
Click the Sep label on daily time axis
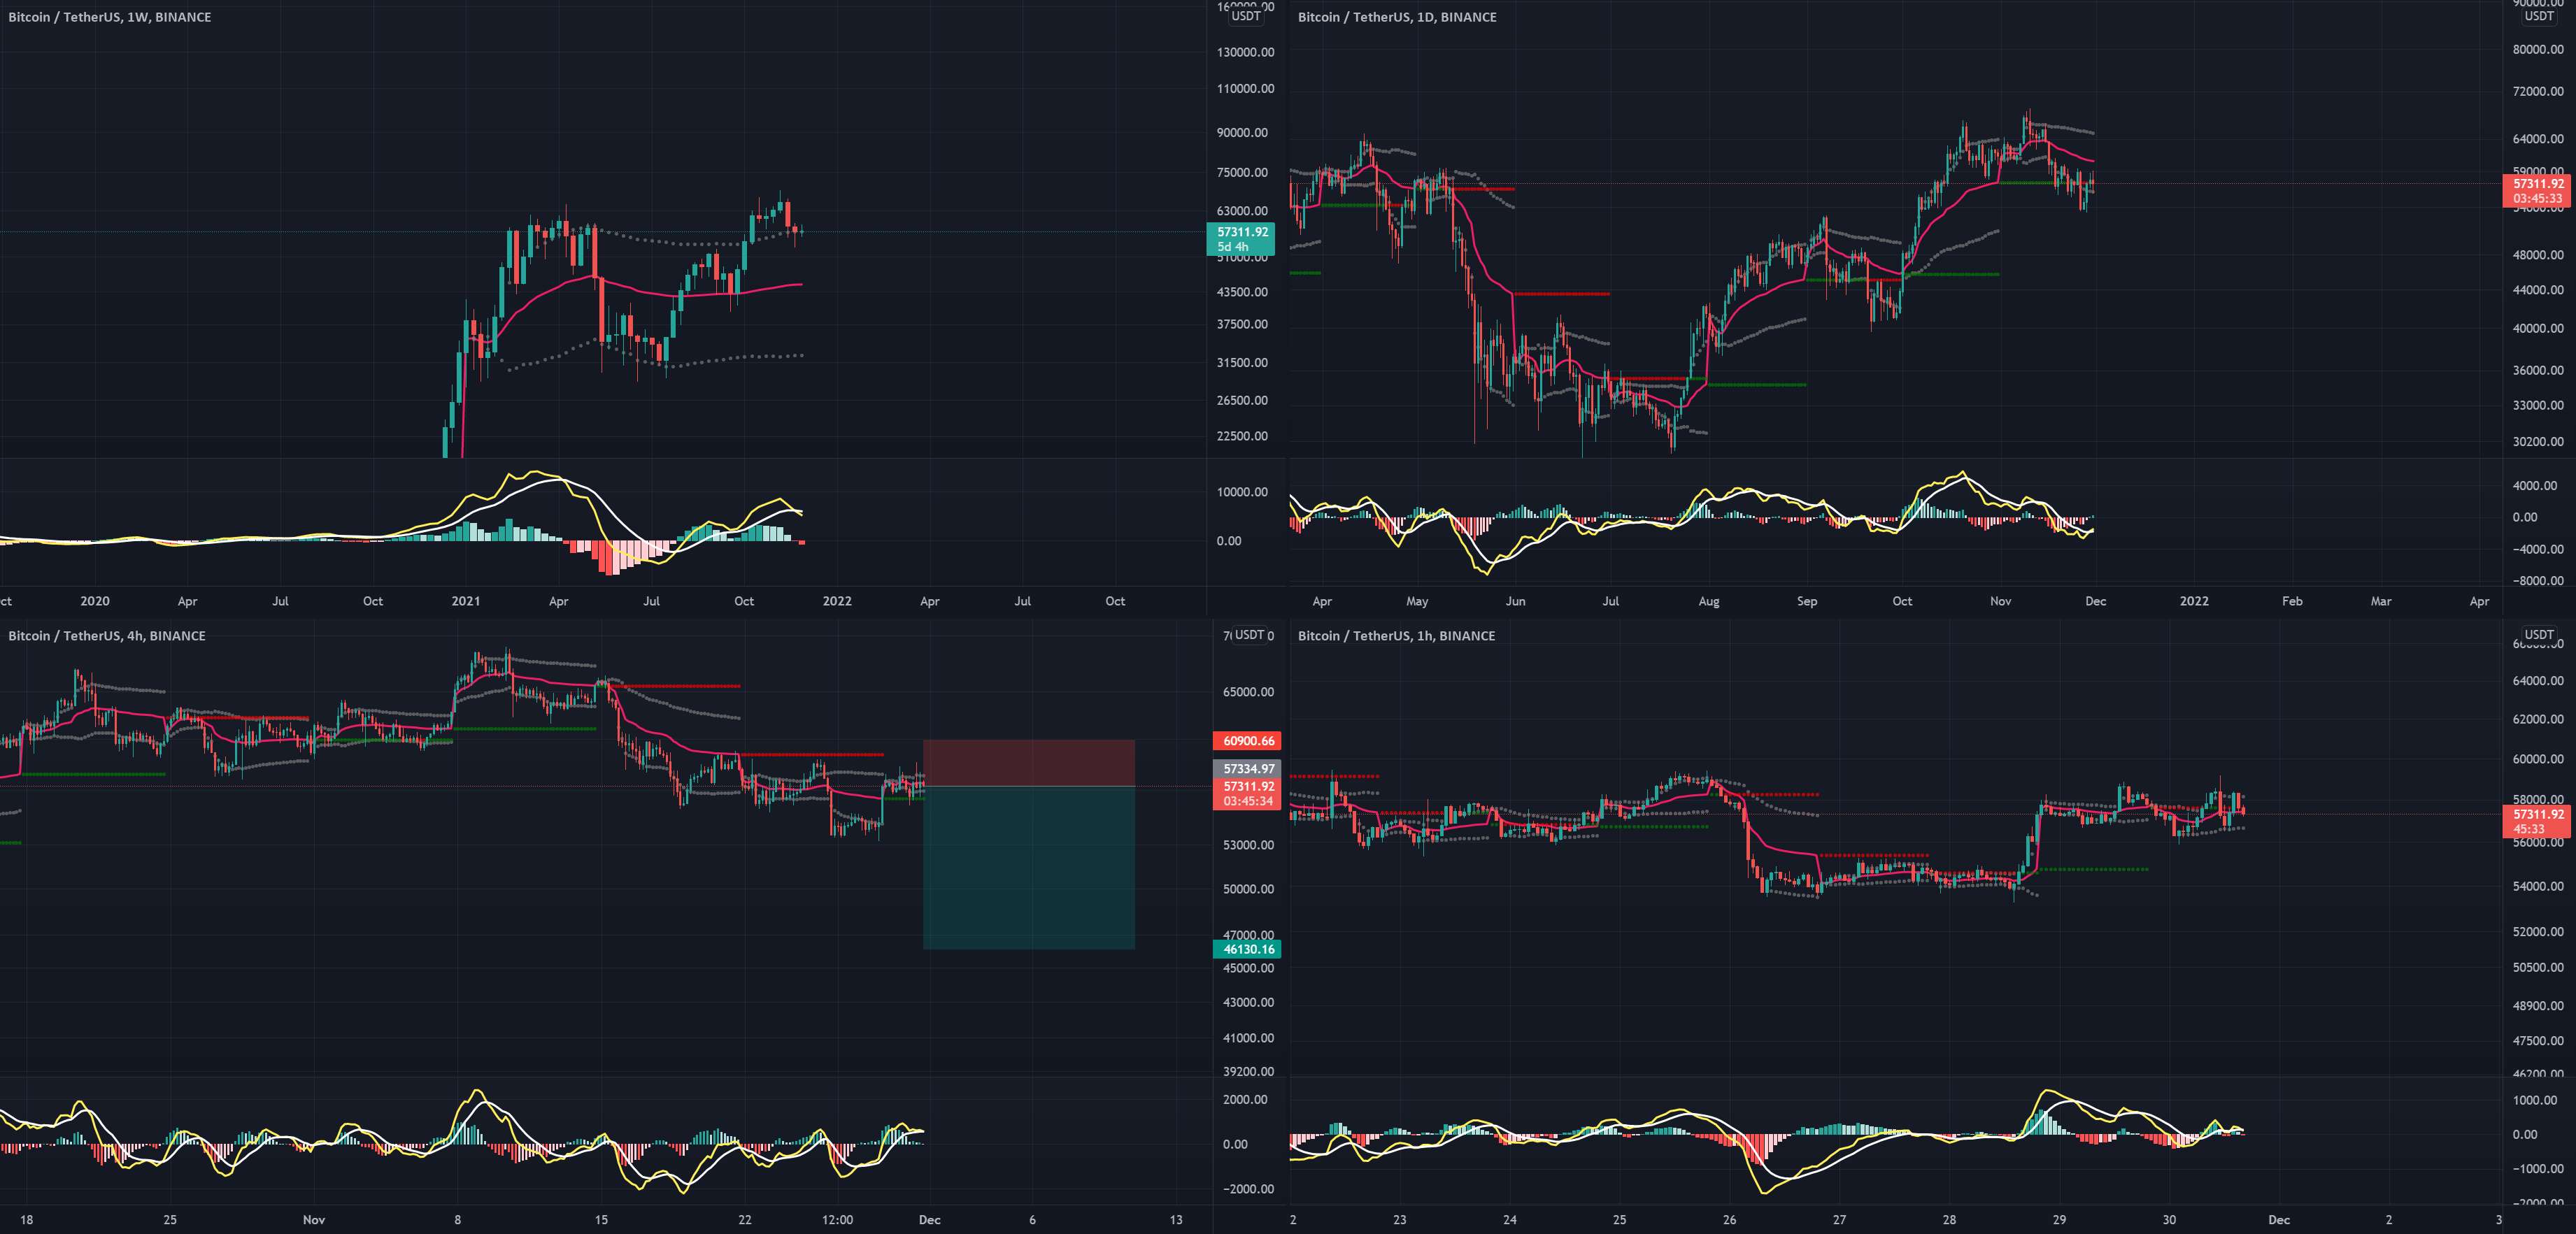point(1807,601)
